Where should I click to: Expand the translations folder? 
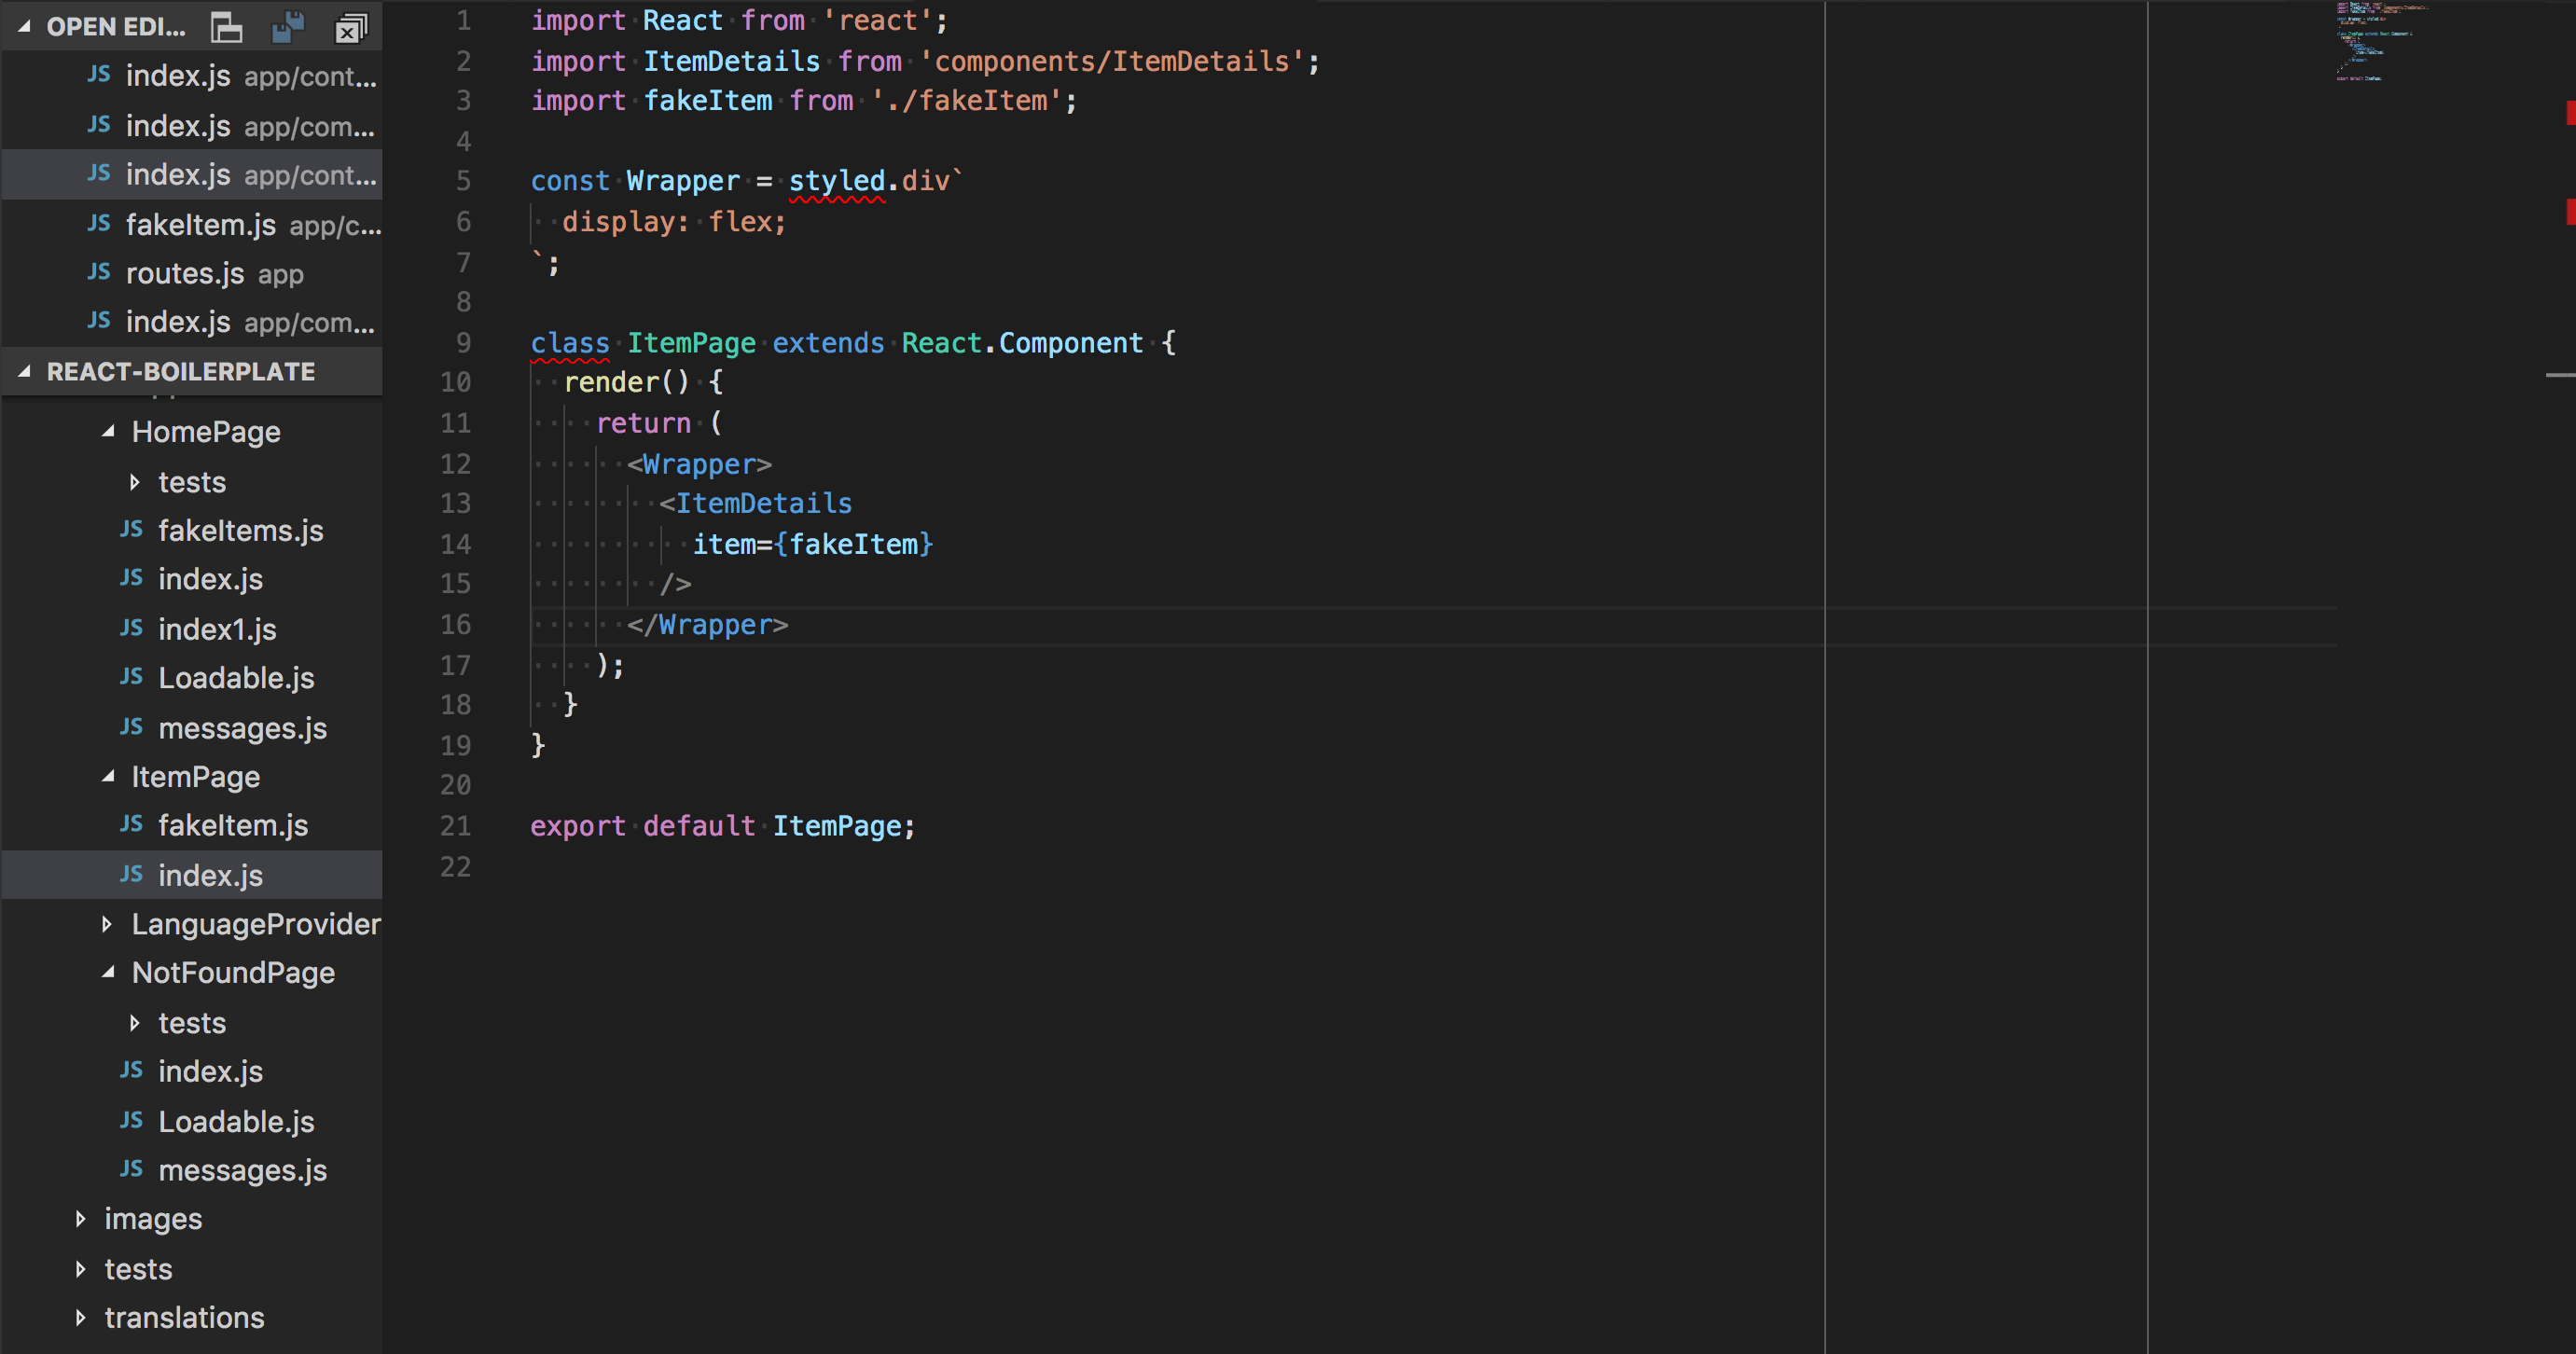(82, 1317)
